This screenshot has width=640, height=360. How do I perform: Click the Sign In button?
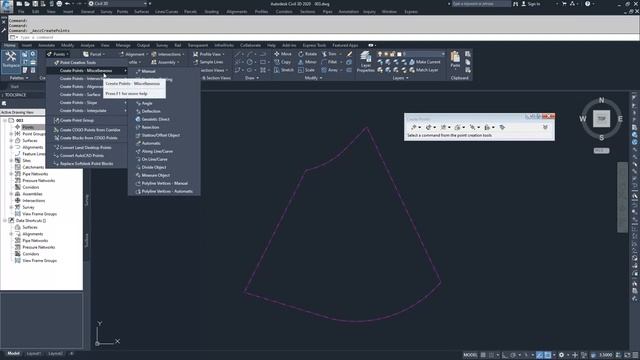tap(531, 4)
